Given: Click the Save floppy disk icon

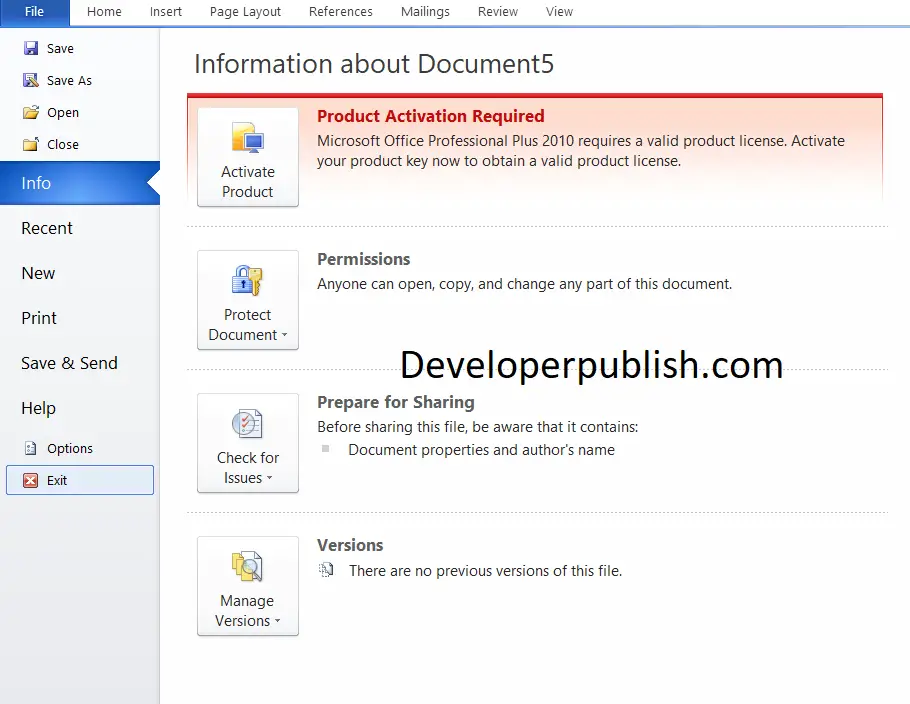Looking at the screenshot, I should [31, 48].
